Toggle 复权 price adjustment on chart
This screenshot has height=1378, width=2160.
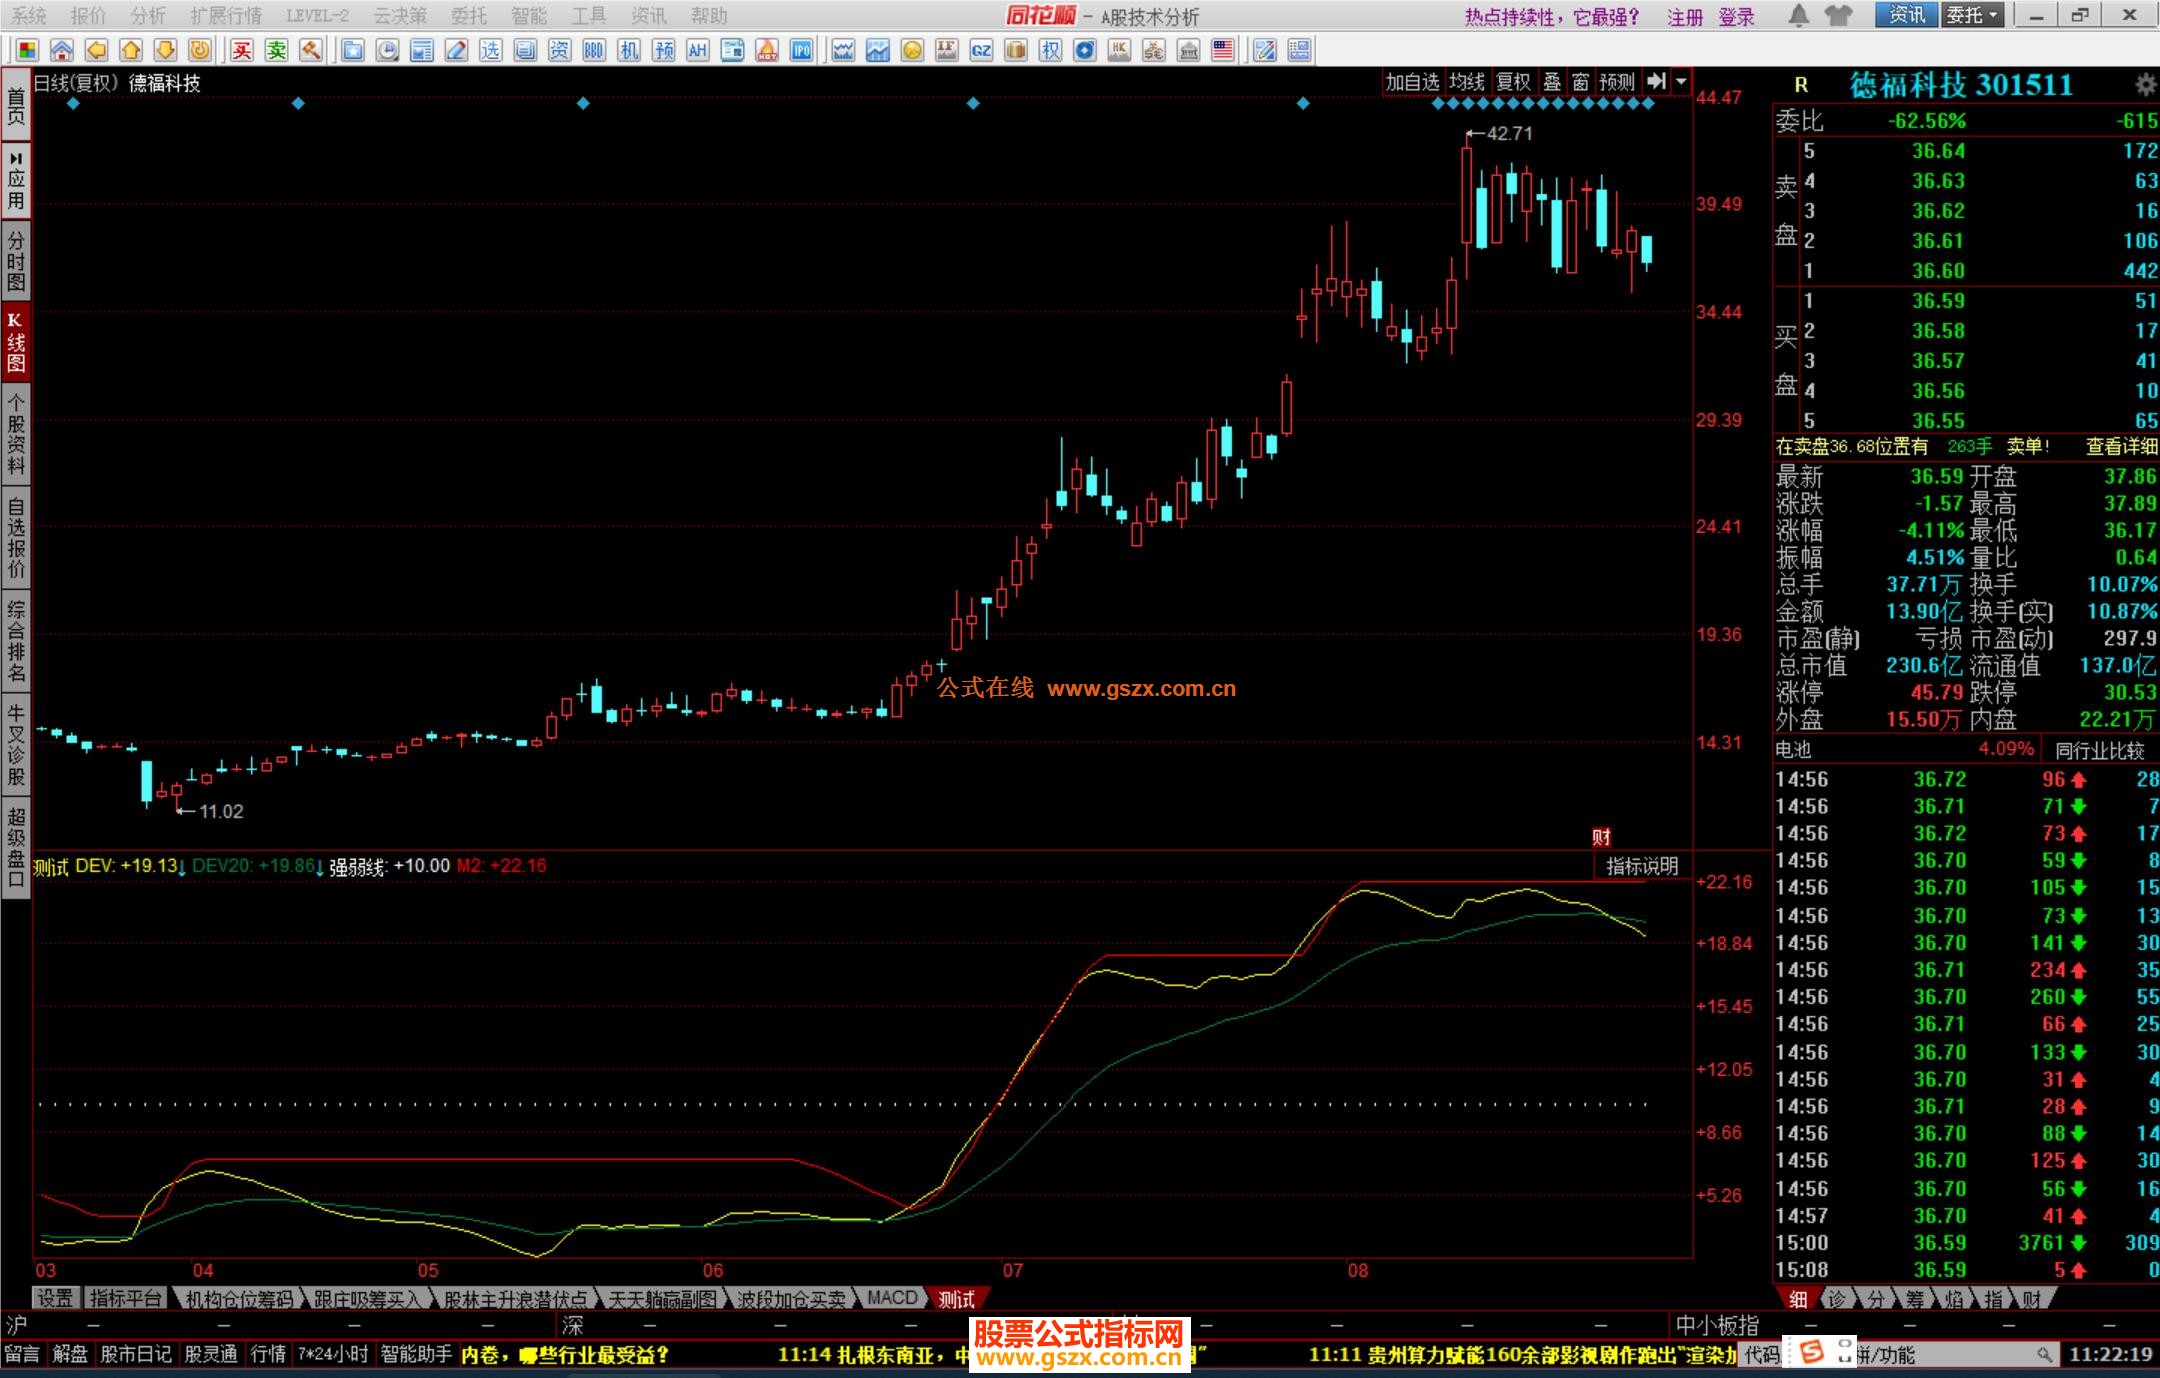[1512, 82]
